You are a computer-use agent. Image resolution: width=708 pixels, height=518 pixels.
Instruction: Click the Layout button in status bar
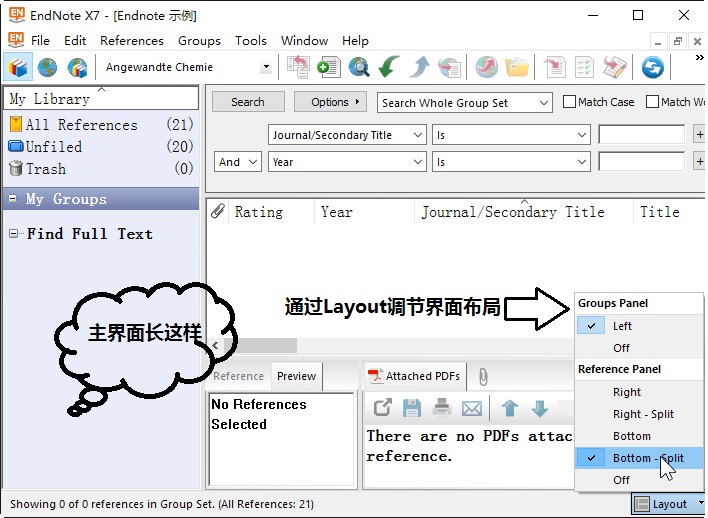(x=667, y=504)
